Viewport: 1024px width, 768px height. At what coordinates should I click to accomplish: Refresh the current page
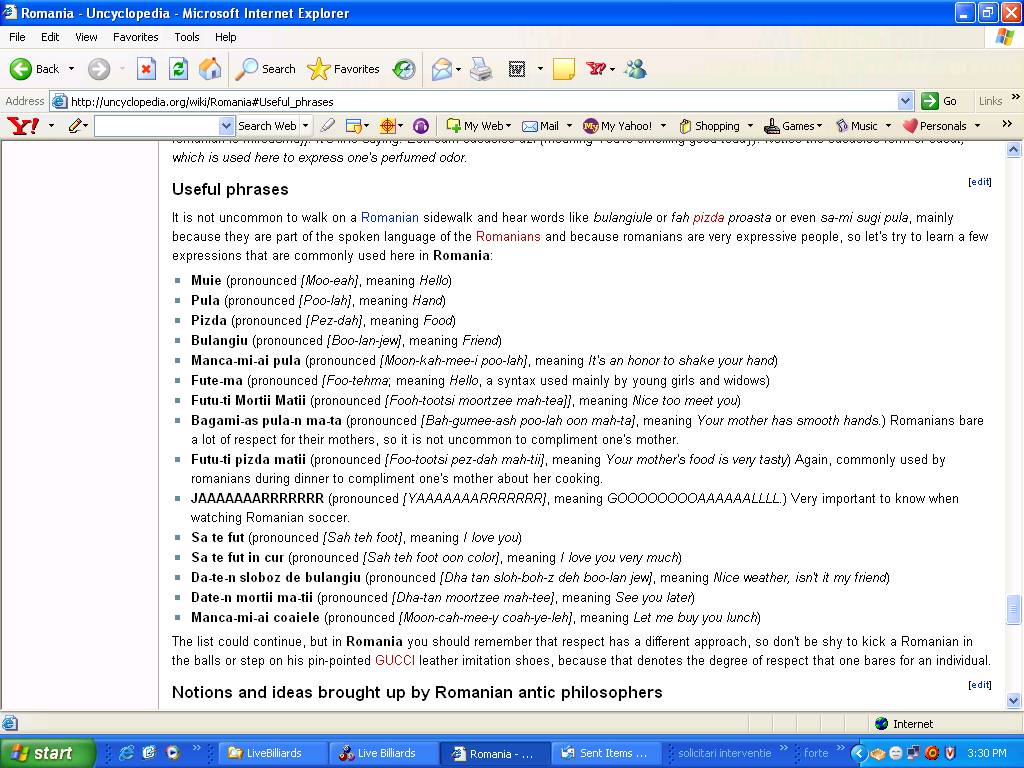coord(178,69)
